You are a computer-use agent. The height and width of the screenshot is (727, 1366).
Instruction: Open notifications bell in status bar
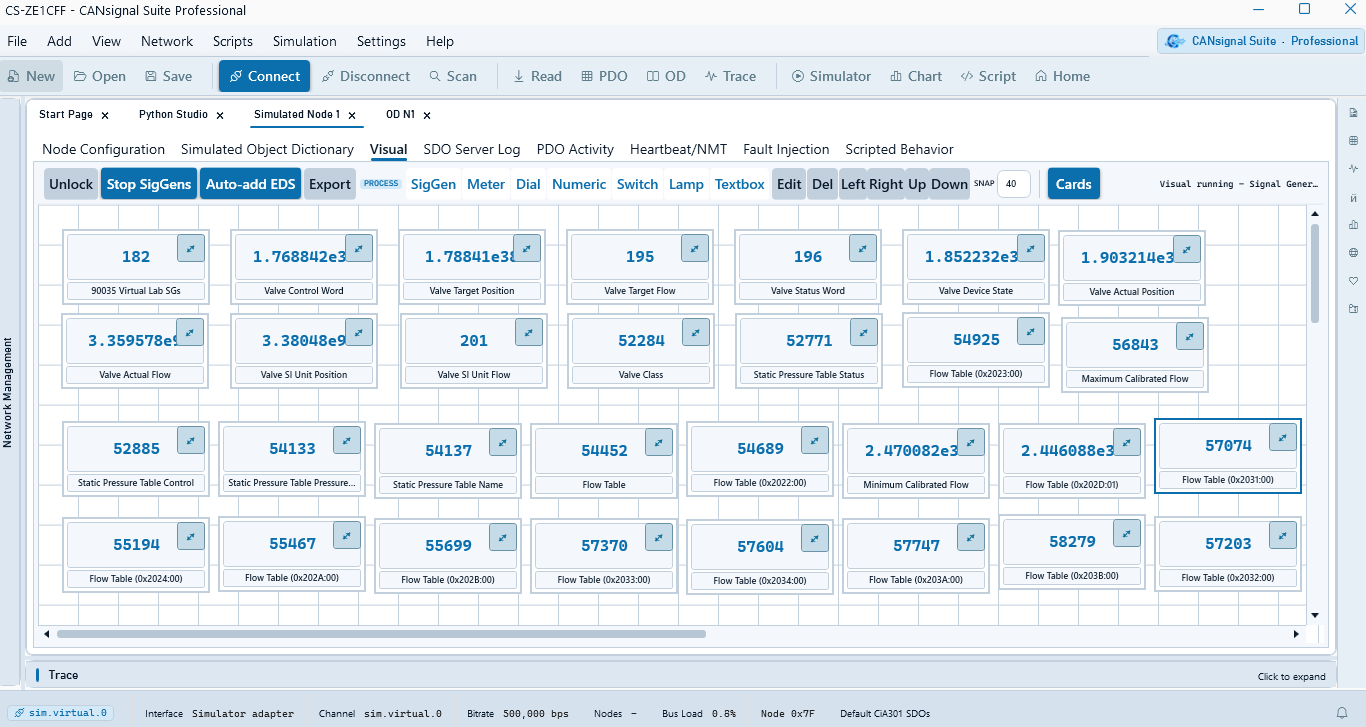pos(1342,713)
